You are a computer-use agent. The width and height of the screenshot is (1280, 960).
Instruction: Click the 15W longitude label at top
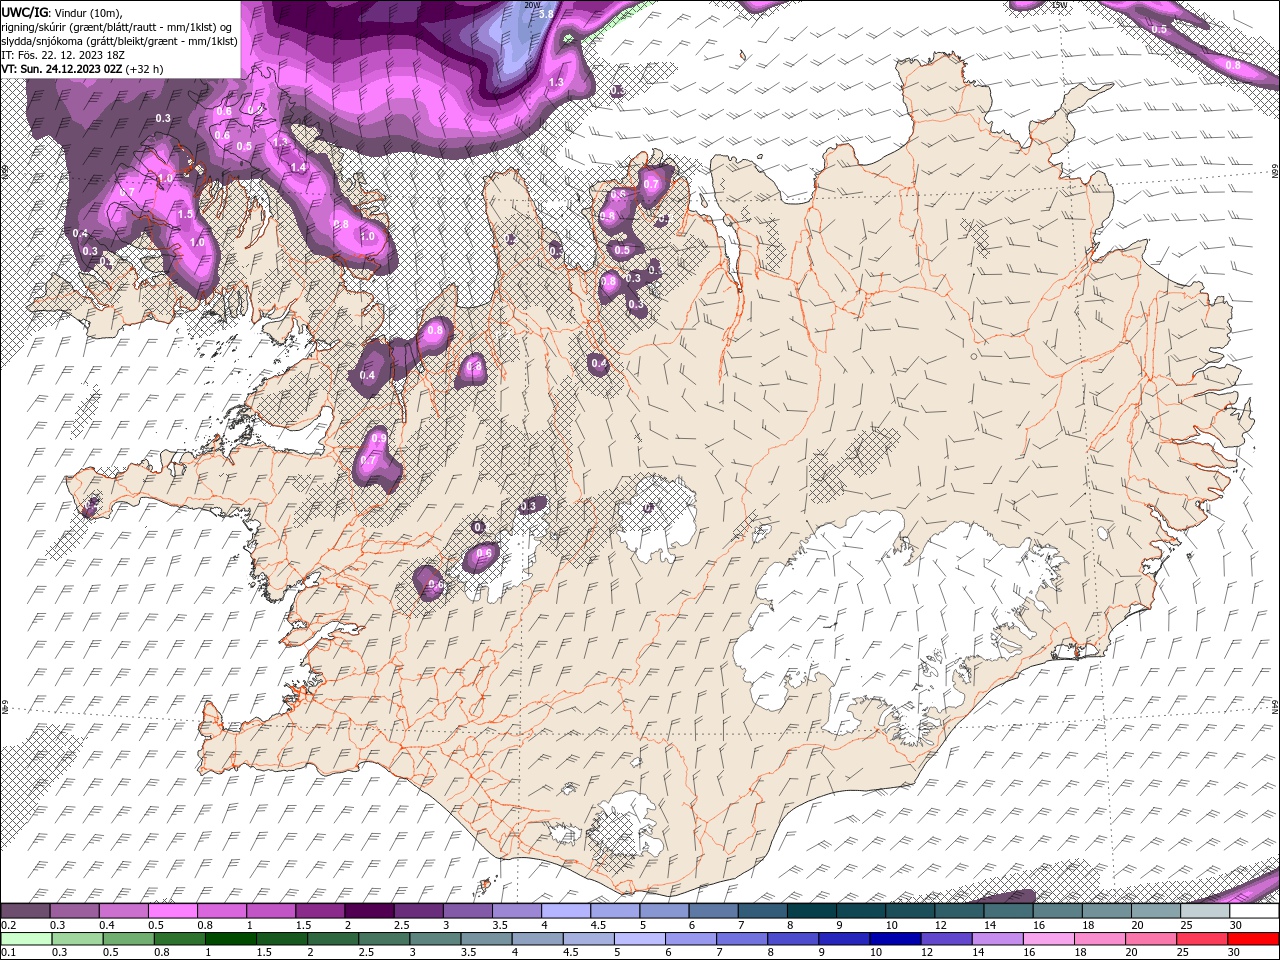(x=1060, y=5)
